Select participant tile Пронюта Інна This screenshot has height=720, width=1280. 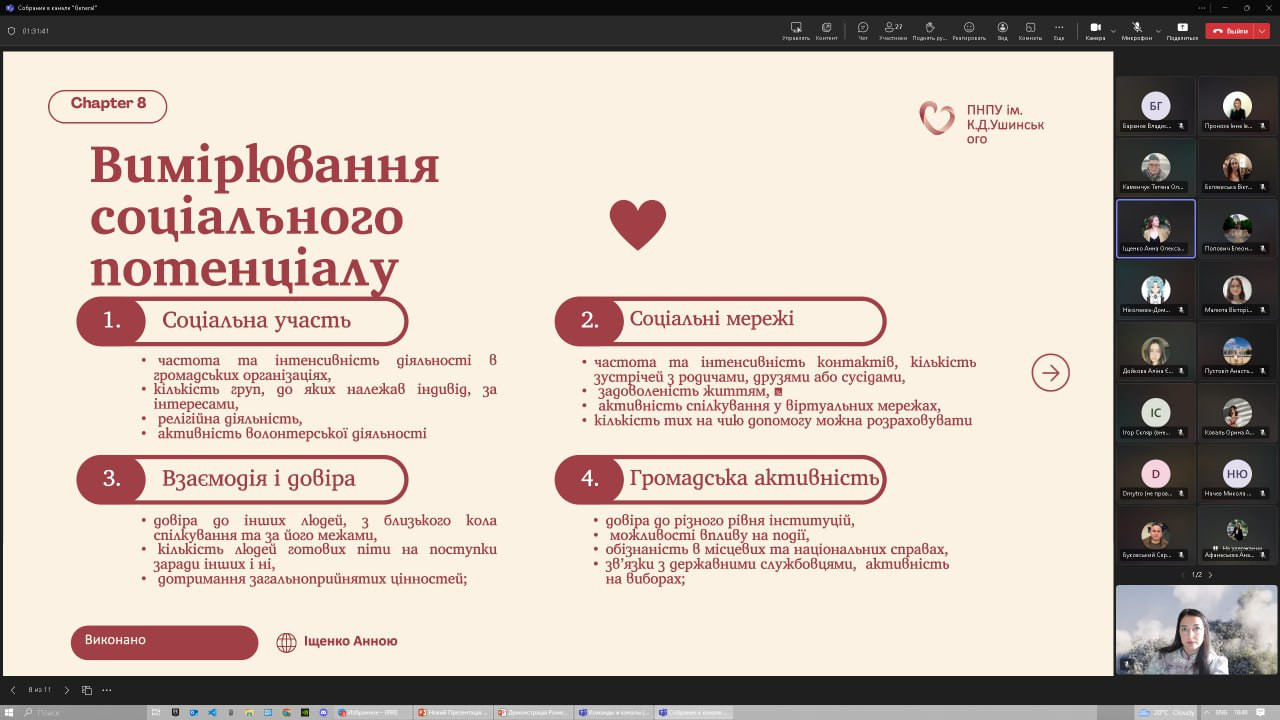(1238, 106)
